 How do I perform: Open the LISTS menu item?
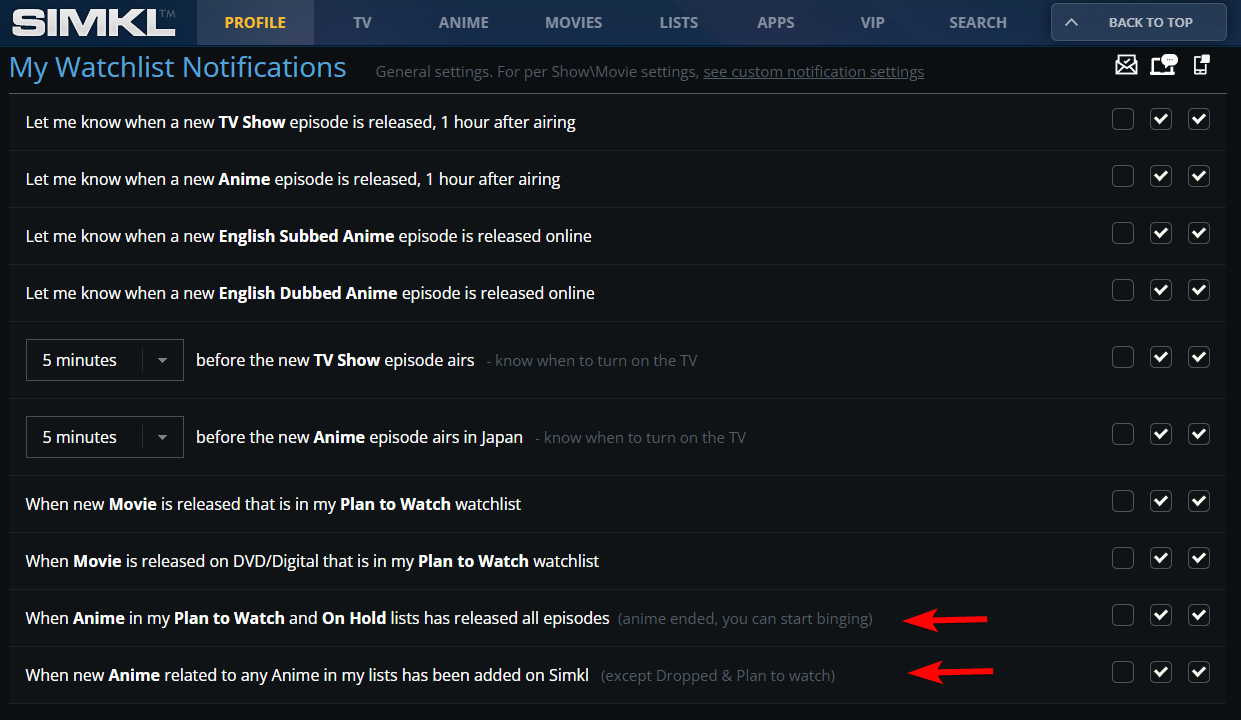[x=679, y=22]
